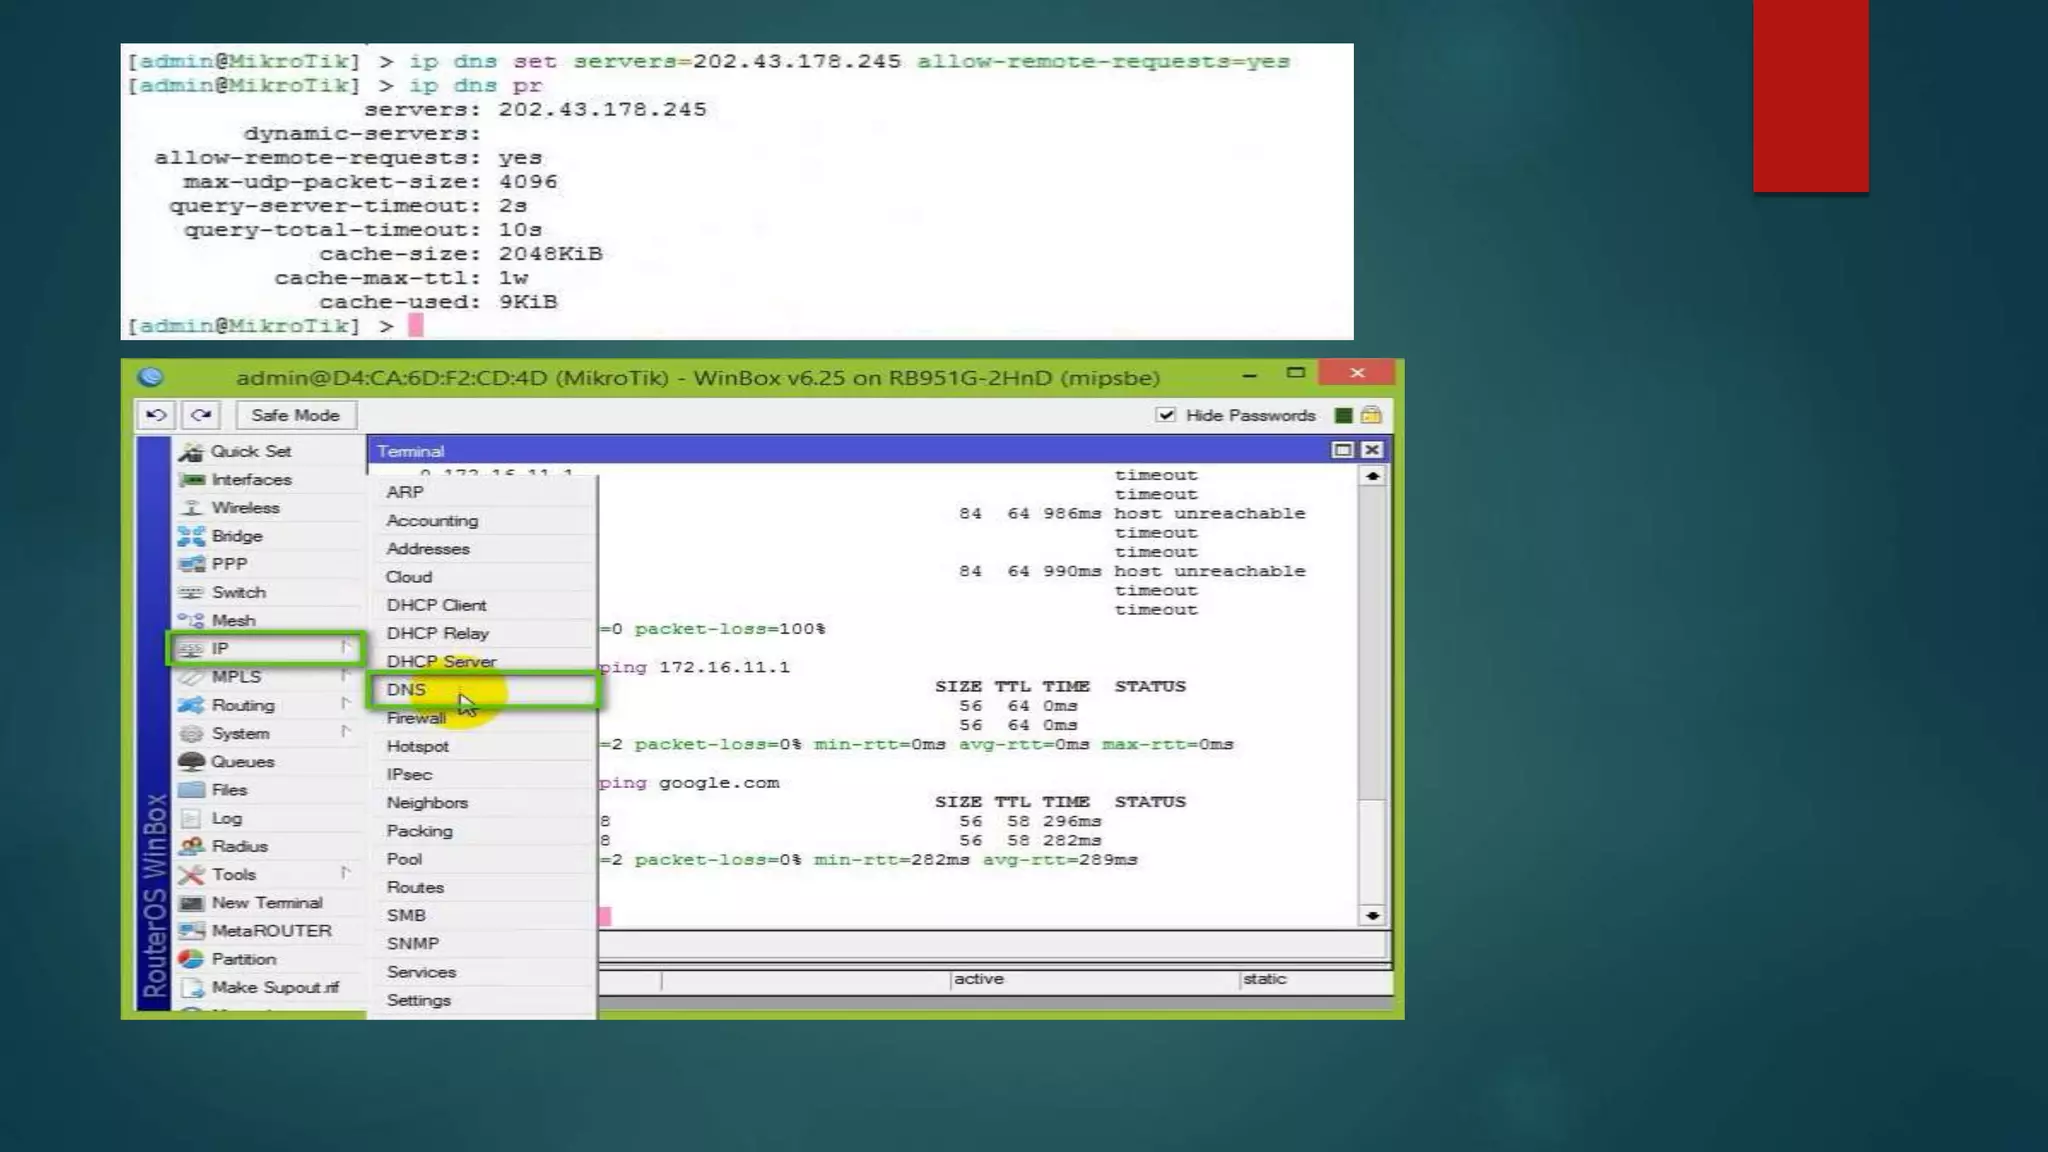Expand the Routing submenu arrow
This screenshot has width=2048, height=1152.
[x=345, y=704]
